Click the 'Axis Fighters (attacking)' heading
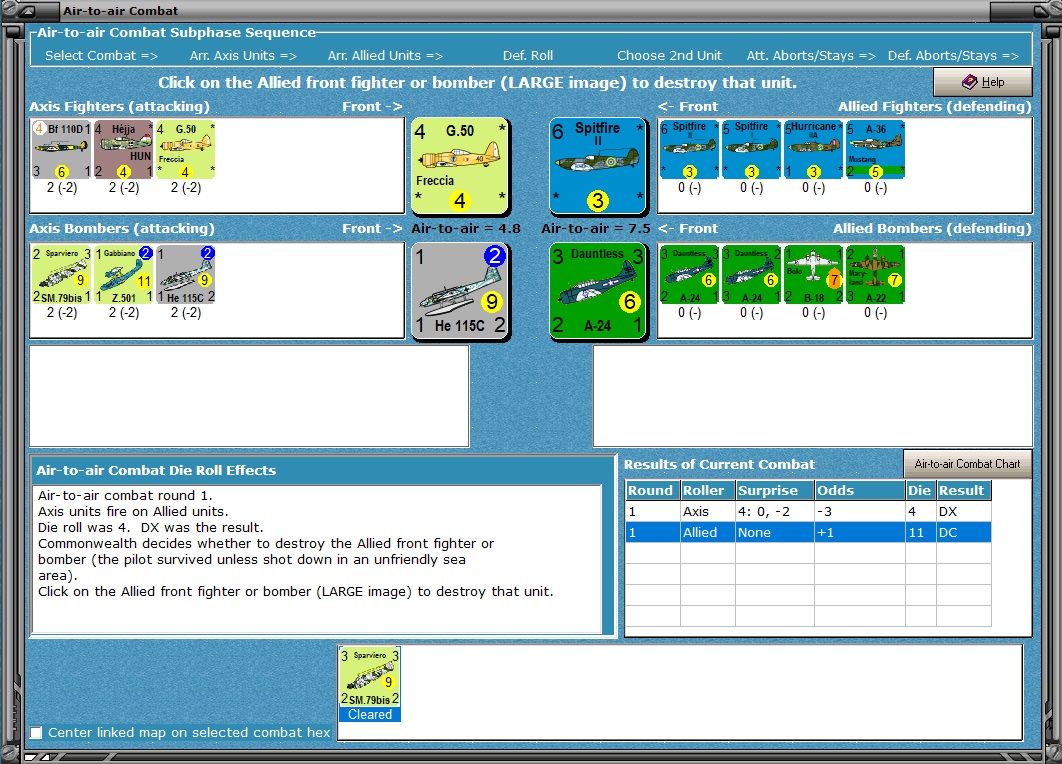Screen dimensions: 1062x764 click(119, 106)
